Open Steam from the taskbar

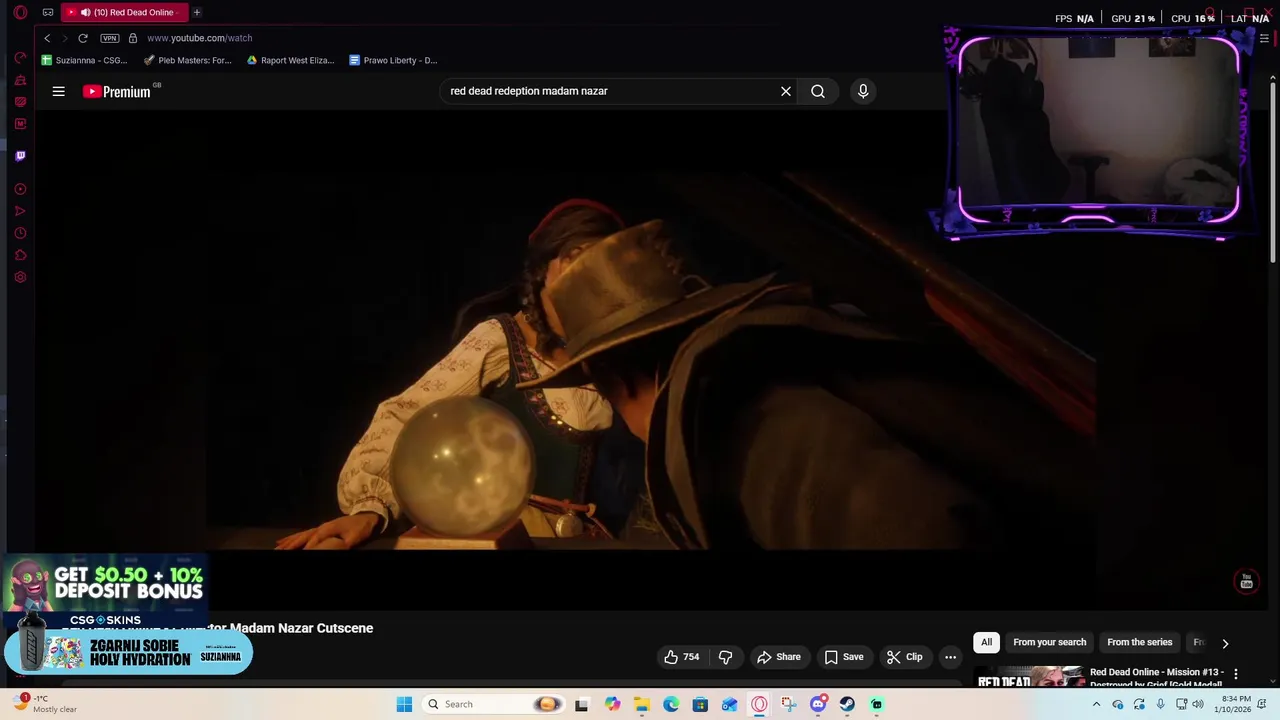847,704
